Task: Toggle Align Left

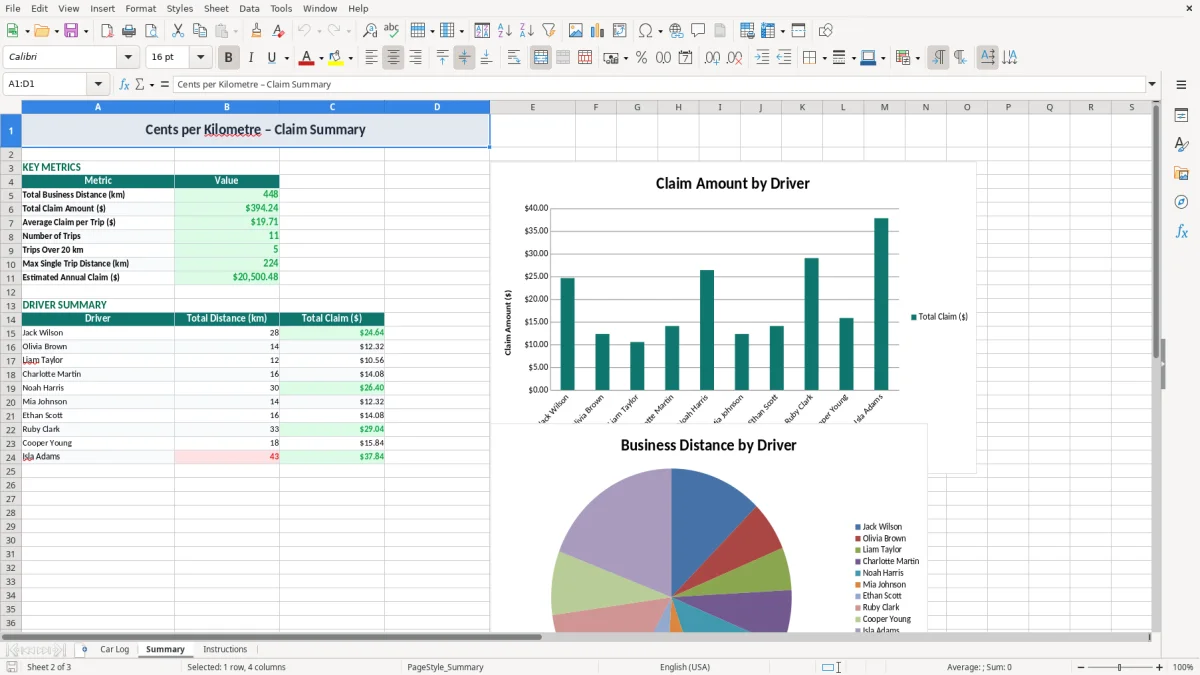Action: [x=371, y=58]
